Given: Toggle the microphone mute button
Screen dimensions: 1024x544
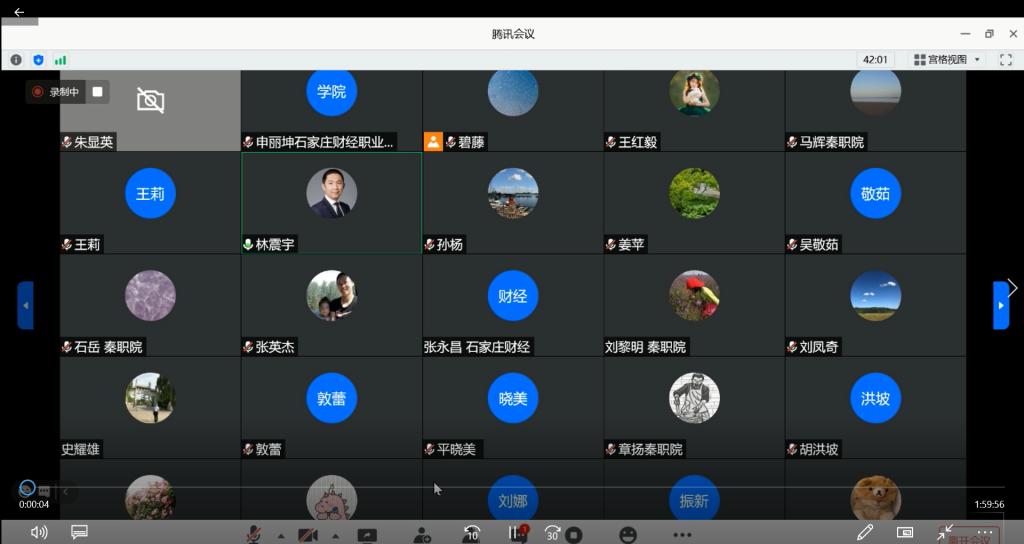Looking at the screenshot, I should click(255, 534).
